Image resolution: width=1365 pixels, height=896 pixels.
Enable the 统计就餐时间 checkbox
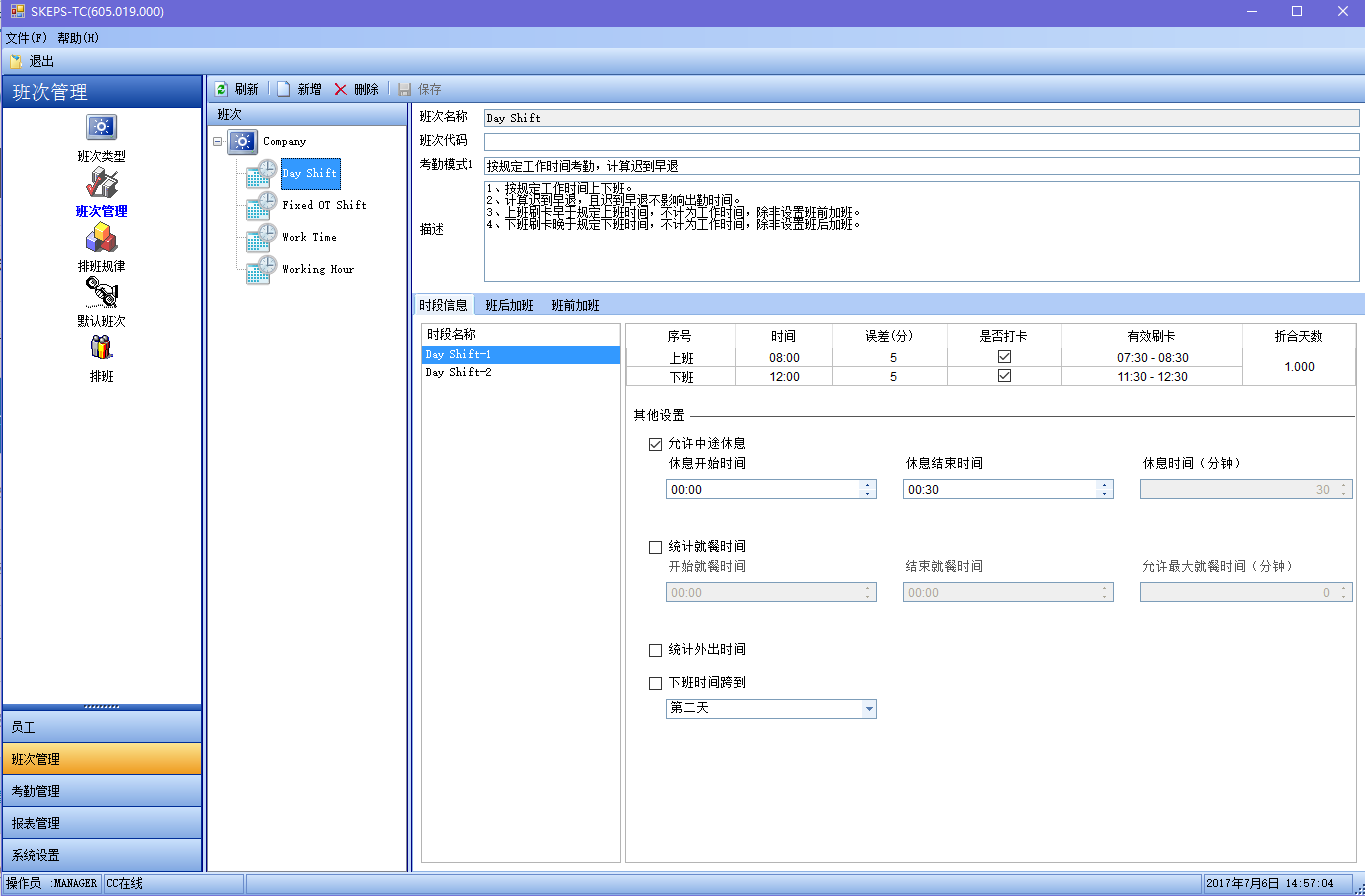(x=656, y=547)
